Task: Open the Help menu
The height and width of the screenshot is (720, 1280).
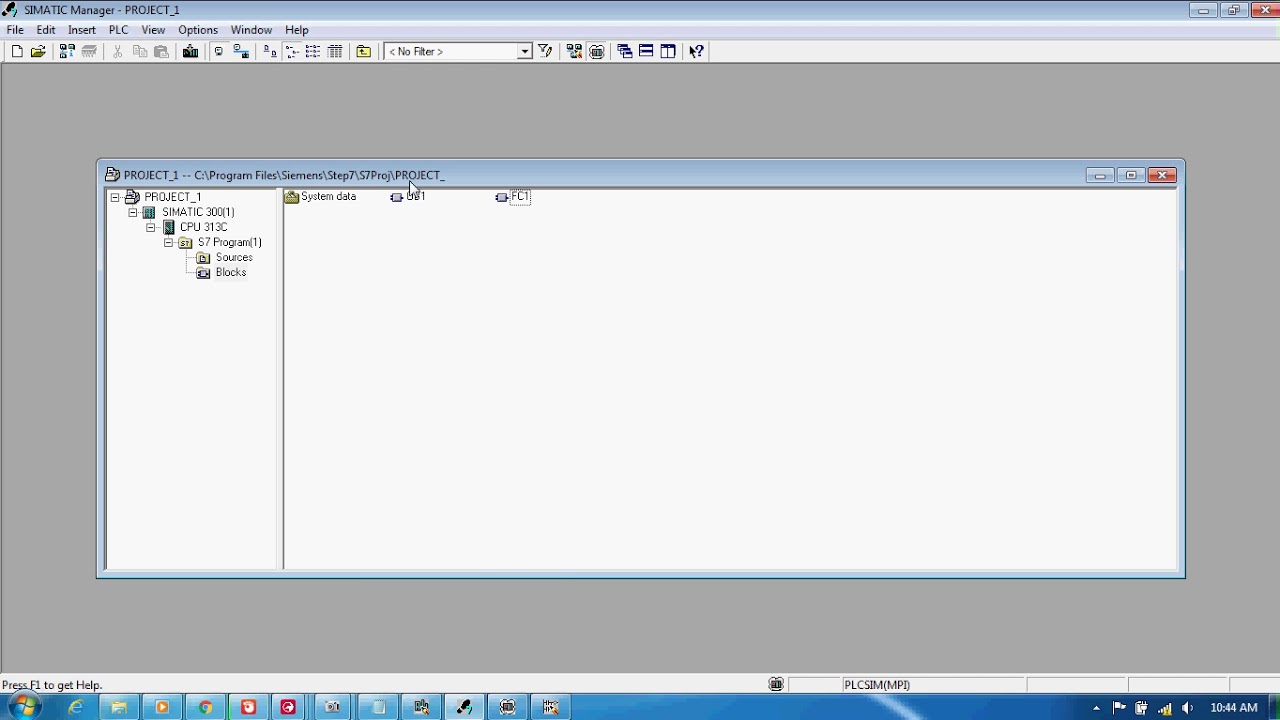Action: (297, 30)
